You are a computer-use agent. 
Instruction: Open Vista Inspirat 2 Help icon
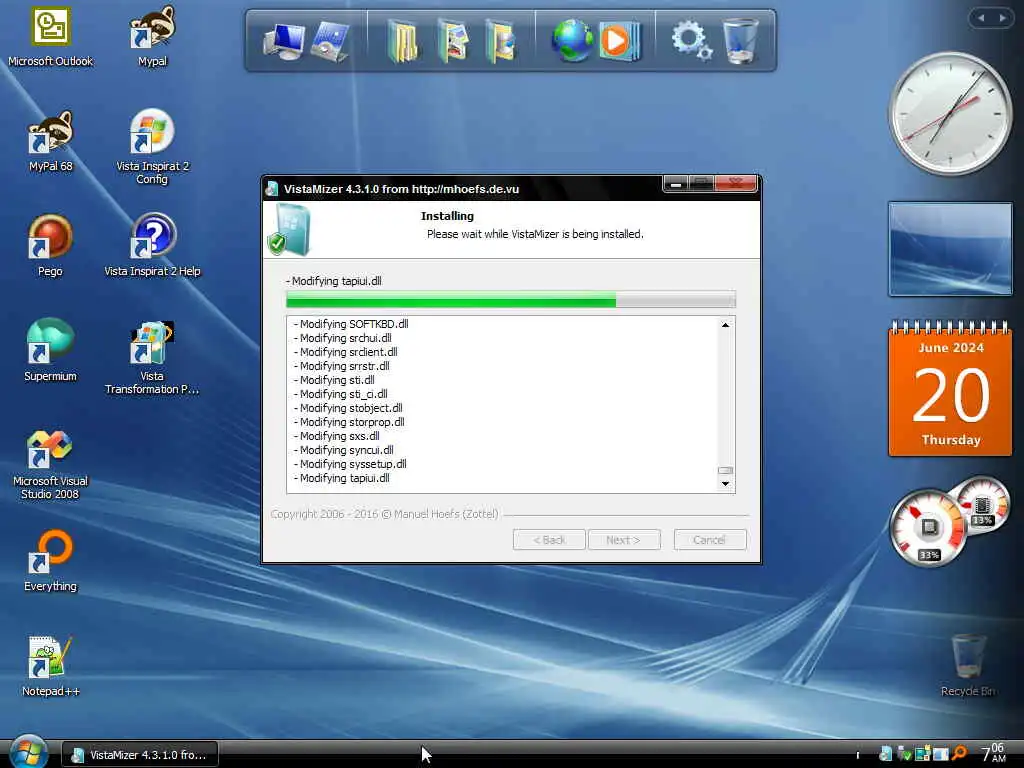pos(152,246)
